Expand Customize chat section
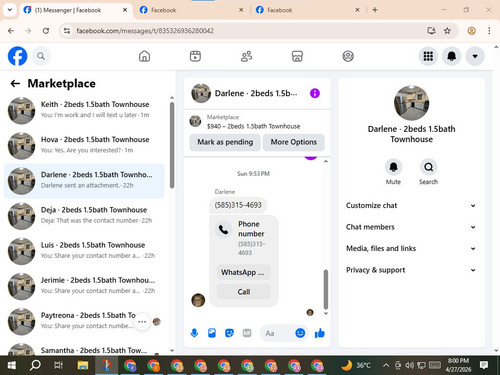The height and width of the screenshot is (375, 500). (411, 205)
